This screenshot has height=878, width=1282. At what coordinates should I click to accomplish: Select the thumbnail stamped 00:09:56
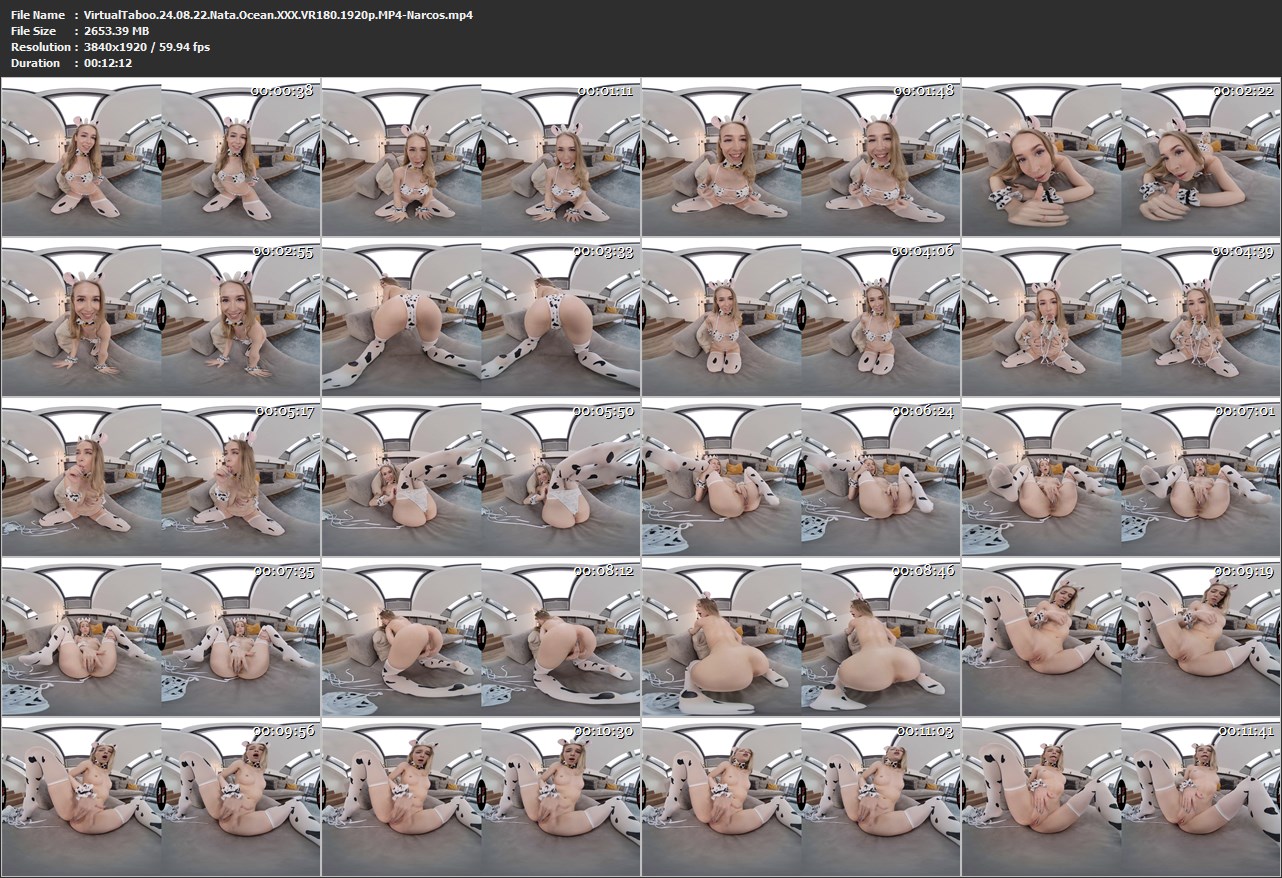coord(161,797)
